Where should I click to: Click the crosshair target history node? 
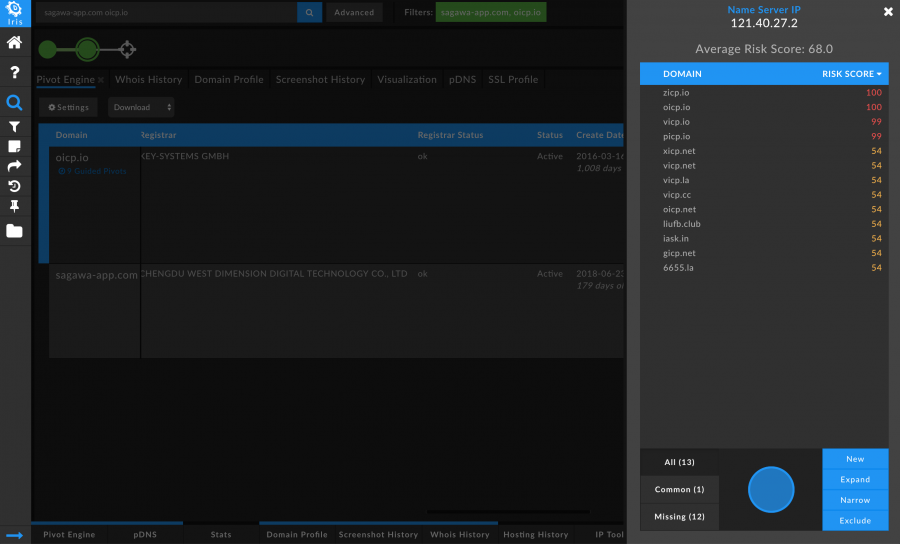[x=127, y=50]
